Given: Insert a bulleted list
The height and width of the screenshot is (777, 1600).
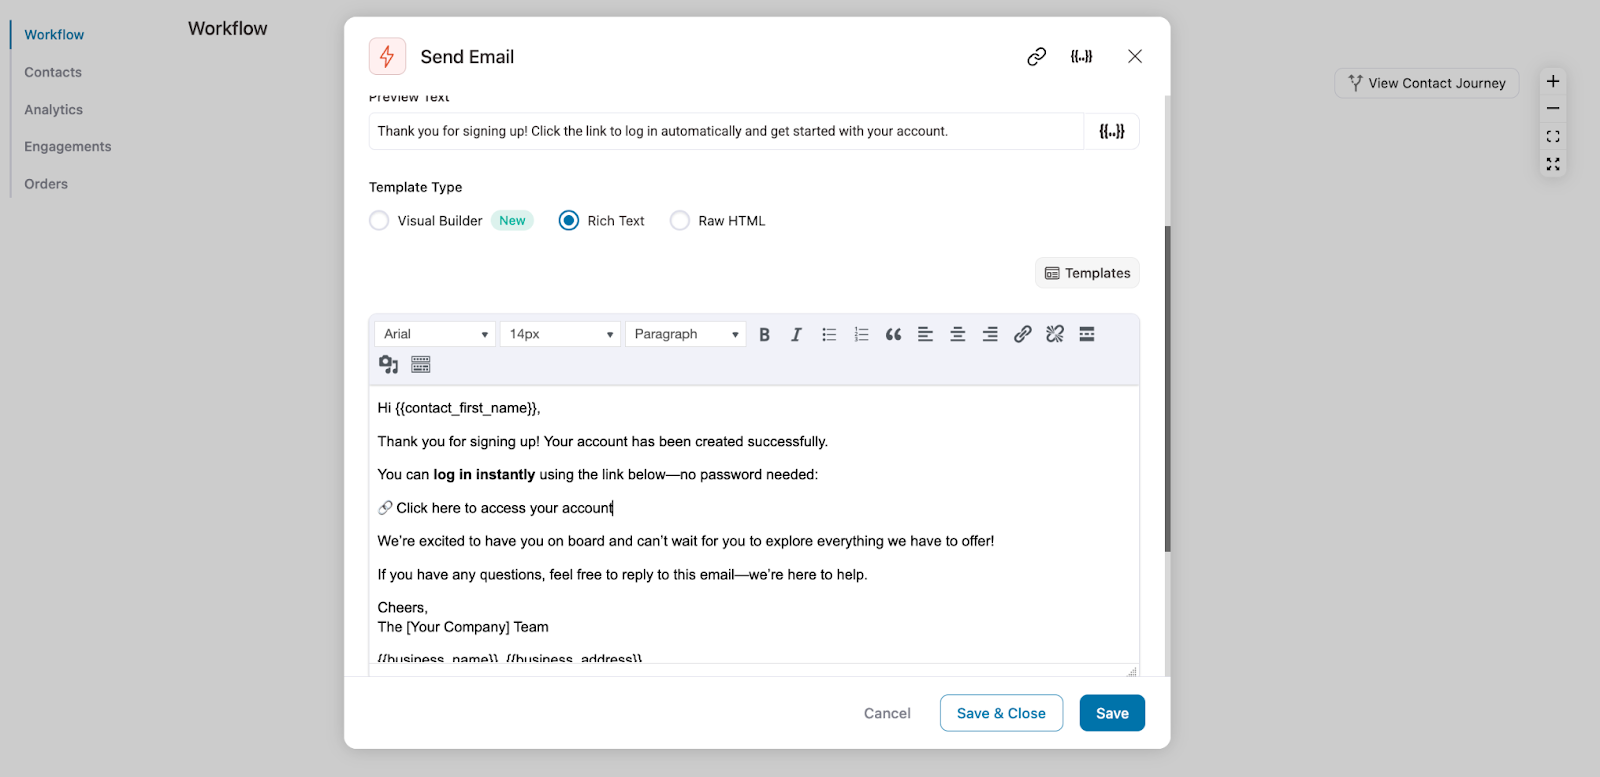Looking at the screenshot, I should 828,333.
